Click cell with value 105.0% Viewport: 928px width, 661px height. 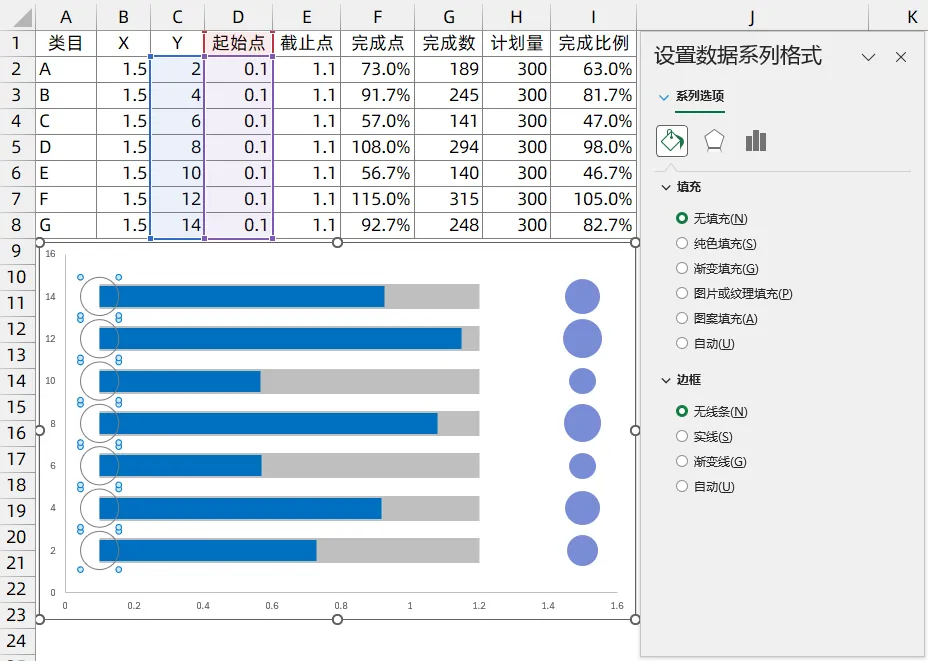point(594,199)
